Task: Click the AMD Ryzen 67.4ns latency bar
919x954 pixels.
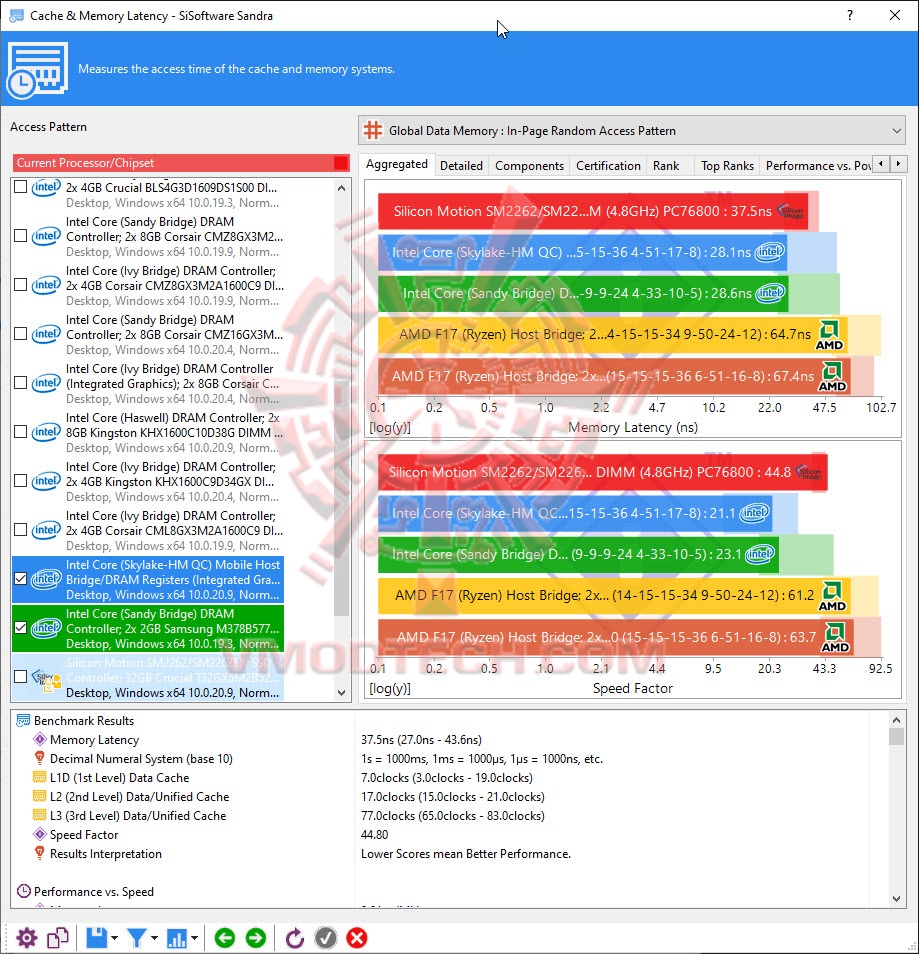Action: pyautogui.click(x=614, y=376)
